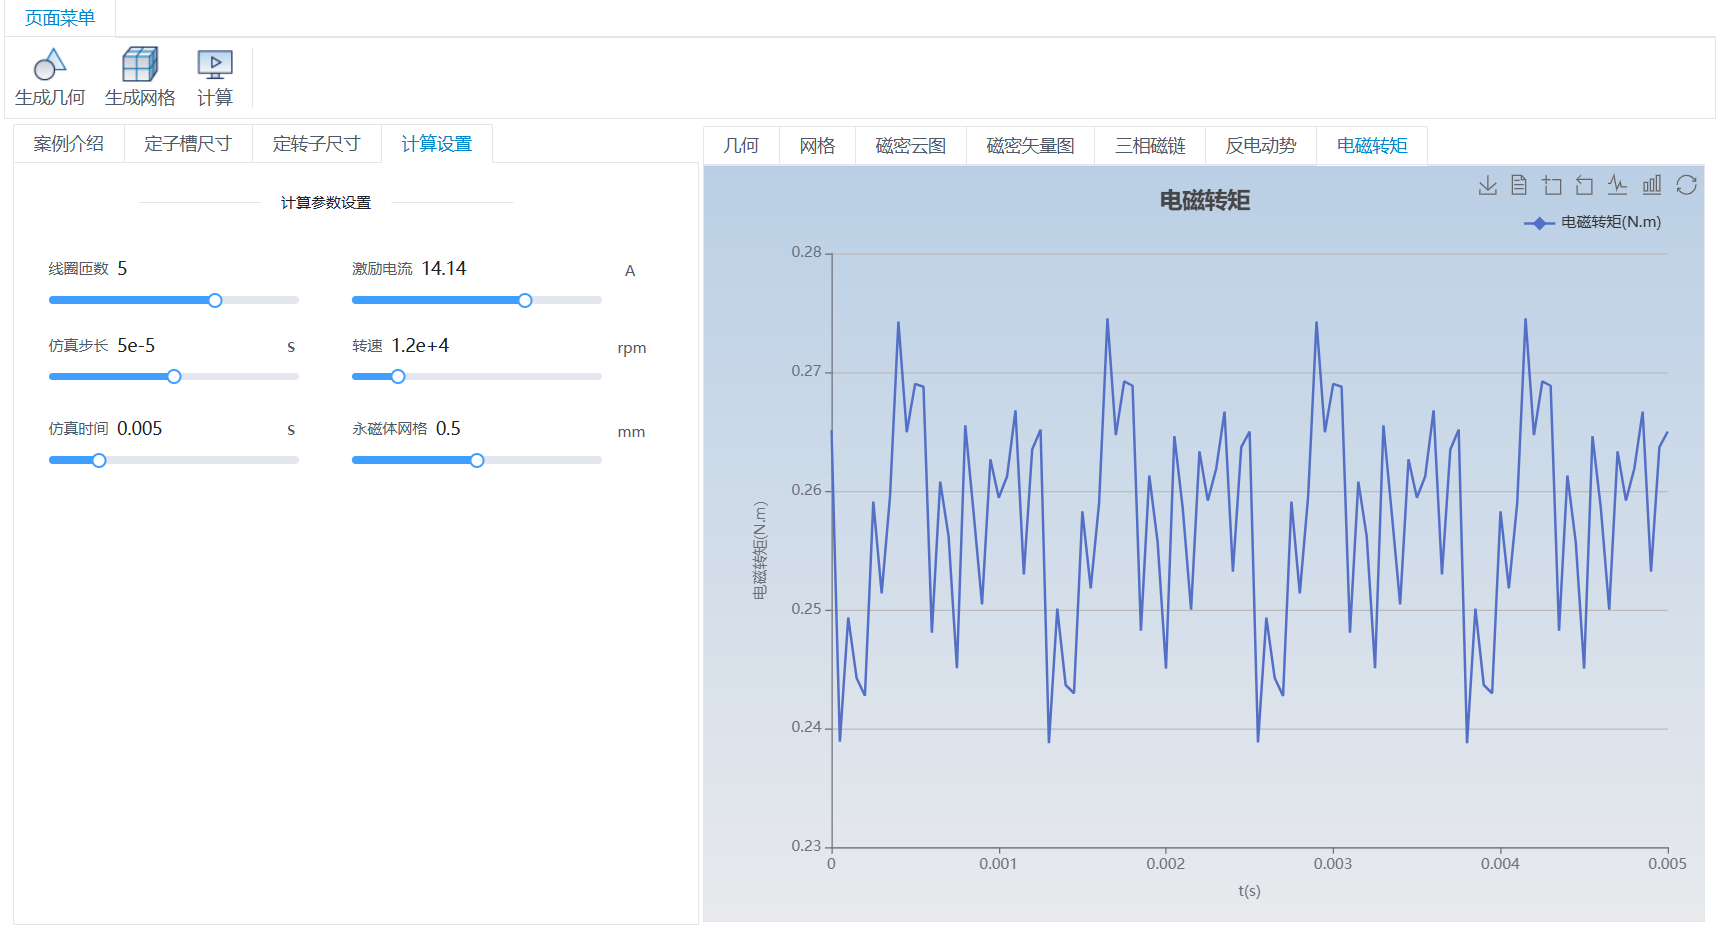This screenshot has height=936, width=1717.
Task: Show the 几何 result tab
Action: pos(741,146)
